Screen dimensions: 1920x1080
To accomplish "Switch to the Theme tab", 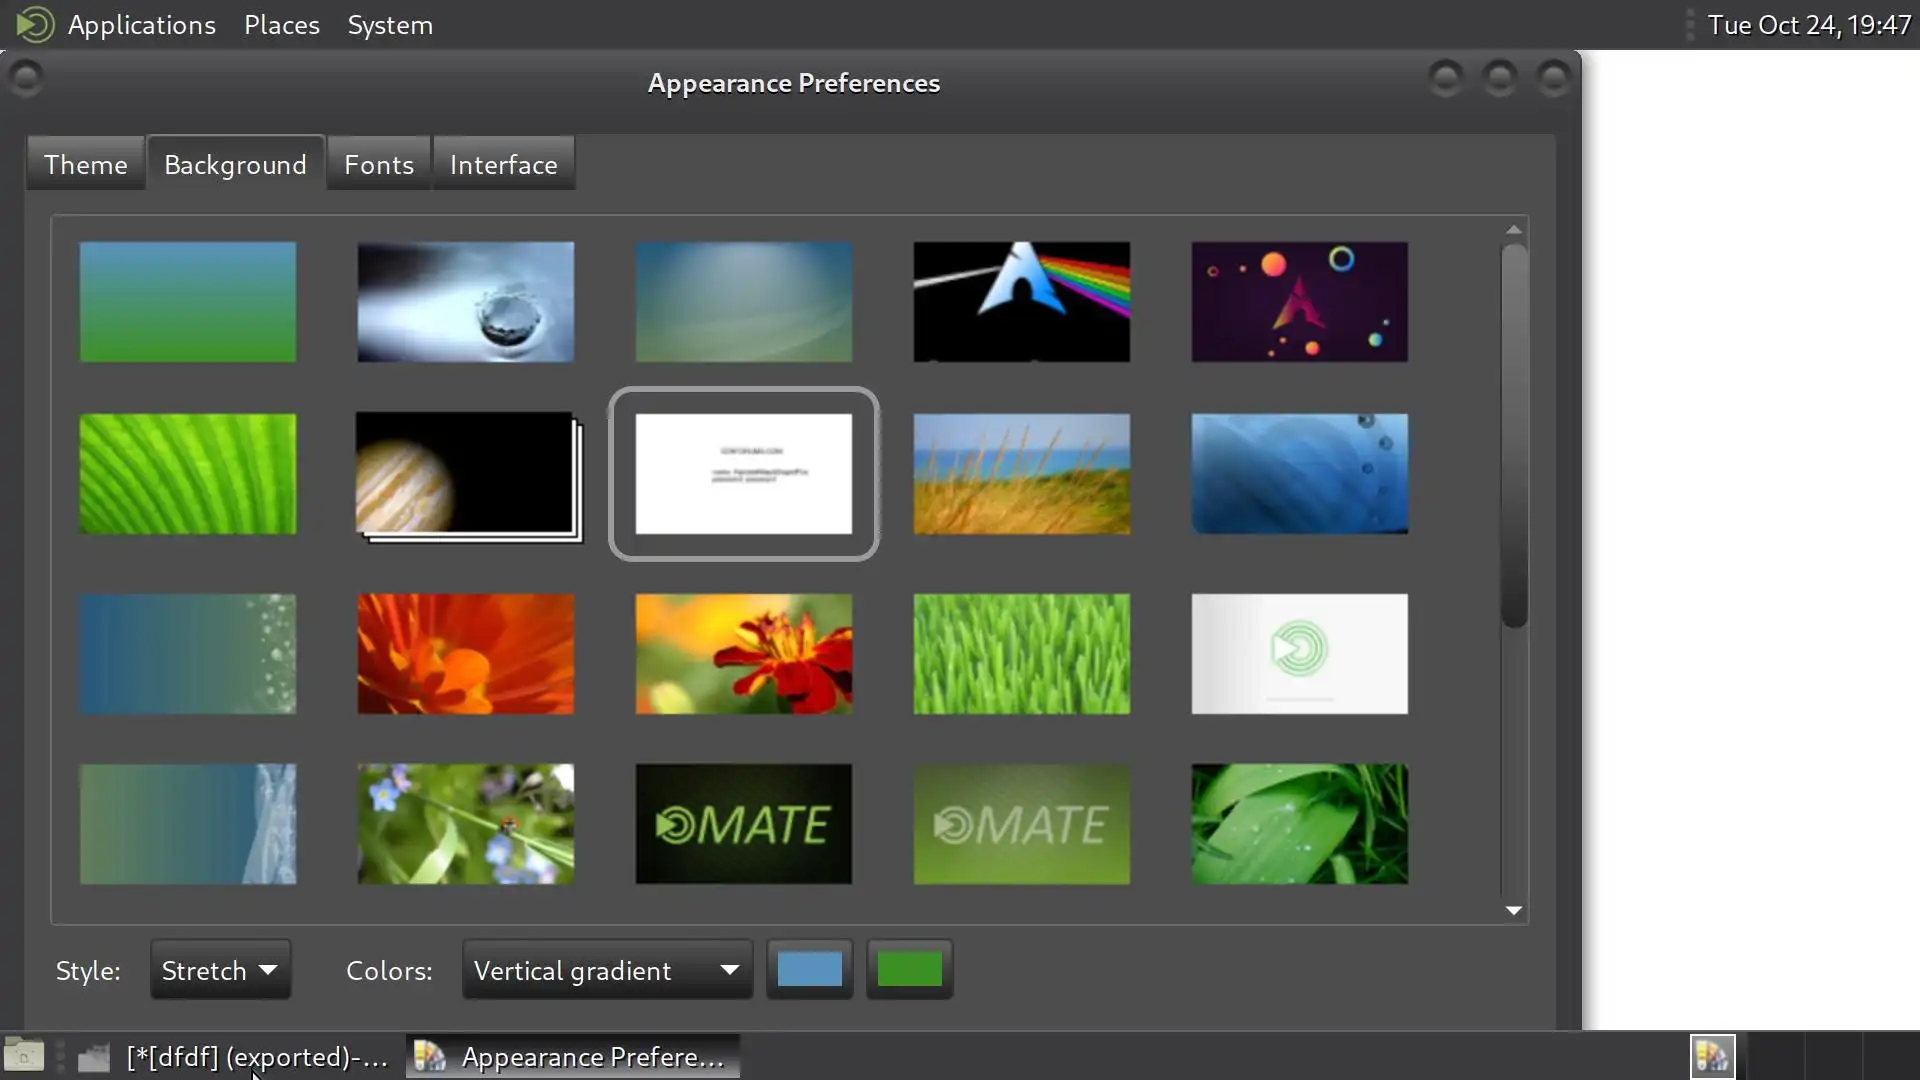I will pos(86,164).
